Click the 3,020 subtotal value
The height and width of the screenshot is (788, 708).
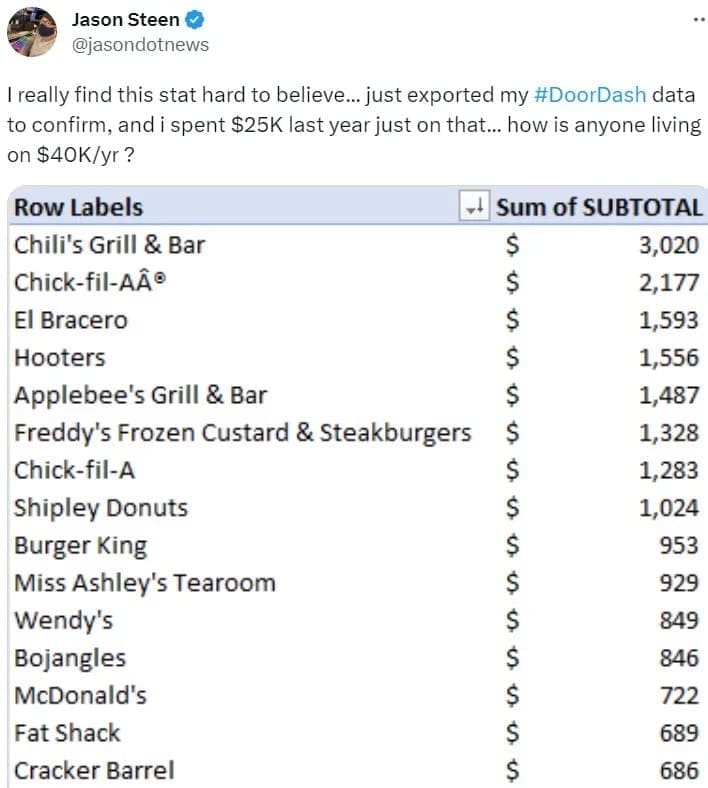[668, 245]
